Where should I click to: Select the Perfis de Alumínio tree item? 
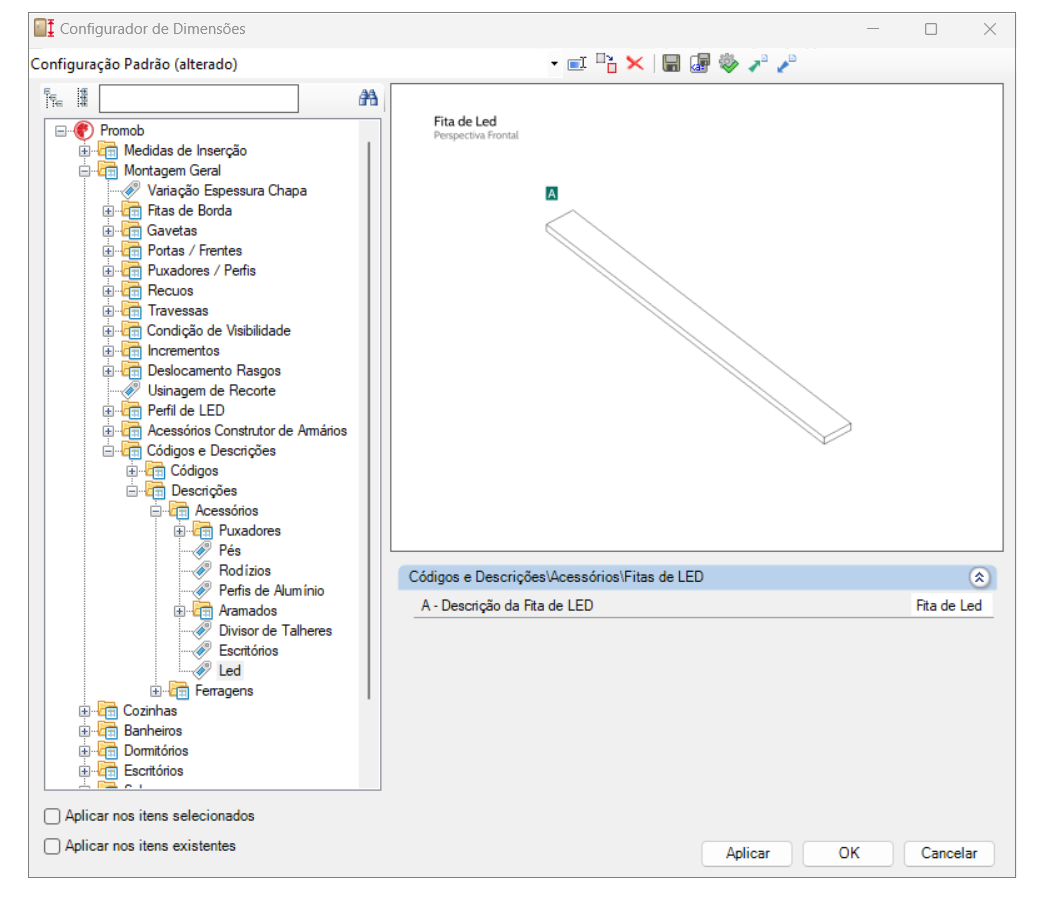(271, 591)
